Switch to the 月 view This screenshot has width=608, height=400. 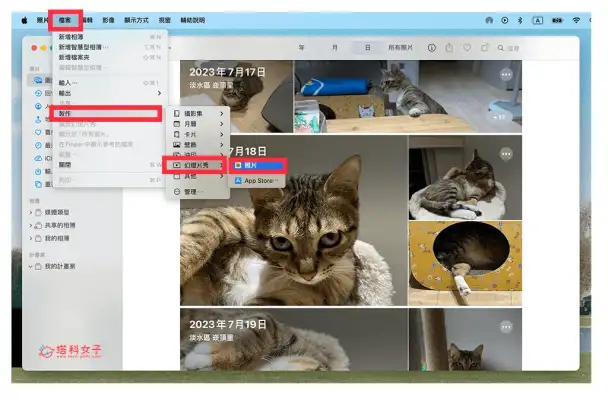coord(335,48)
